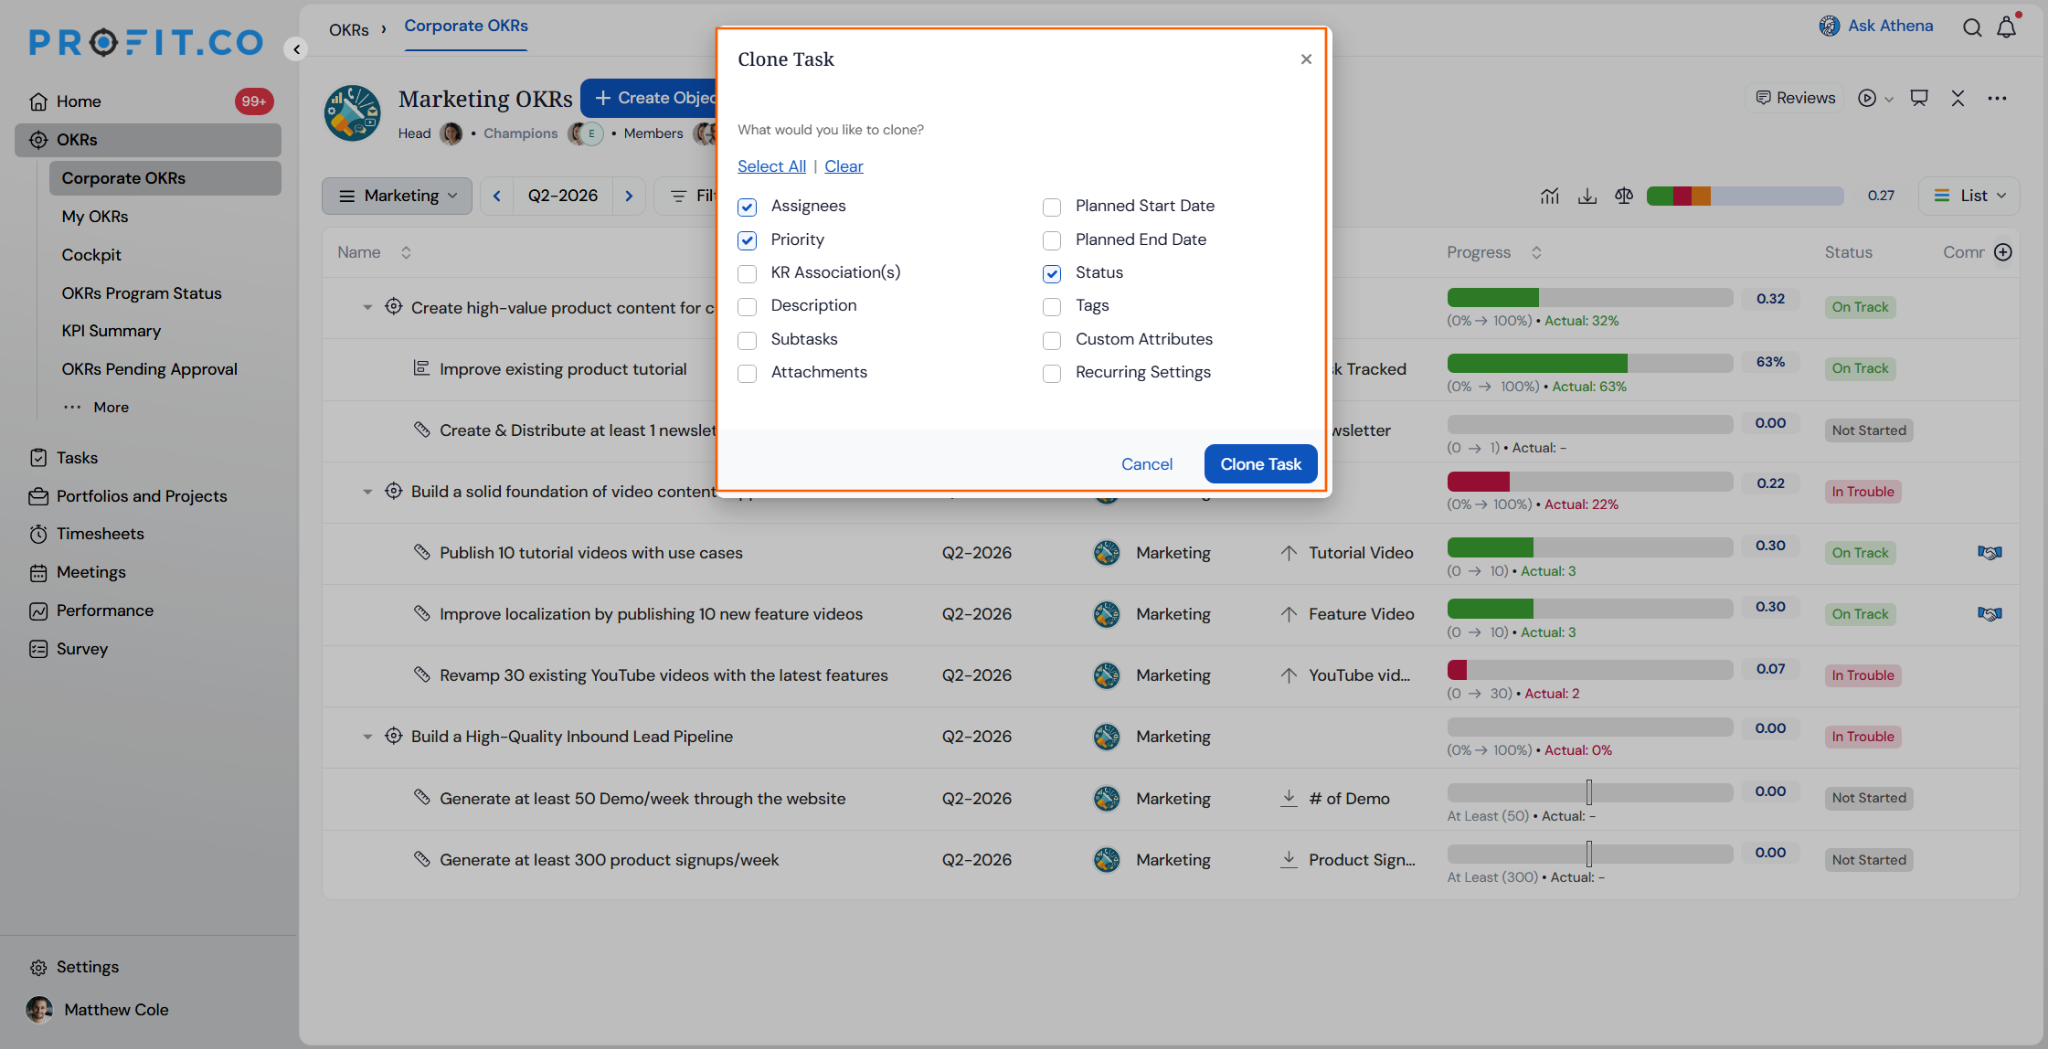Collapse the sidebar with arrow icon
Image resolution: width=2048 pixels, height=1049 pixels.
pyautogui.click(x=296, y=49)
